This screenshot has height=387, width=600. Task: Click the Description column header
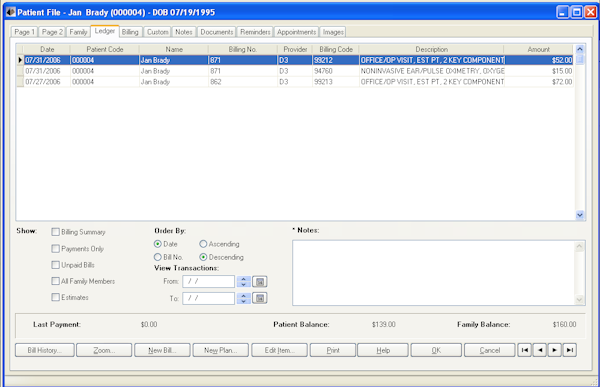click(432, 49)
